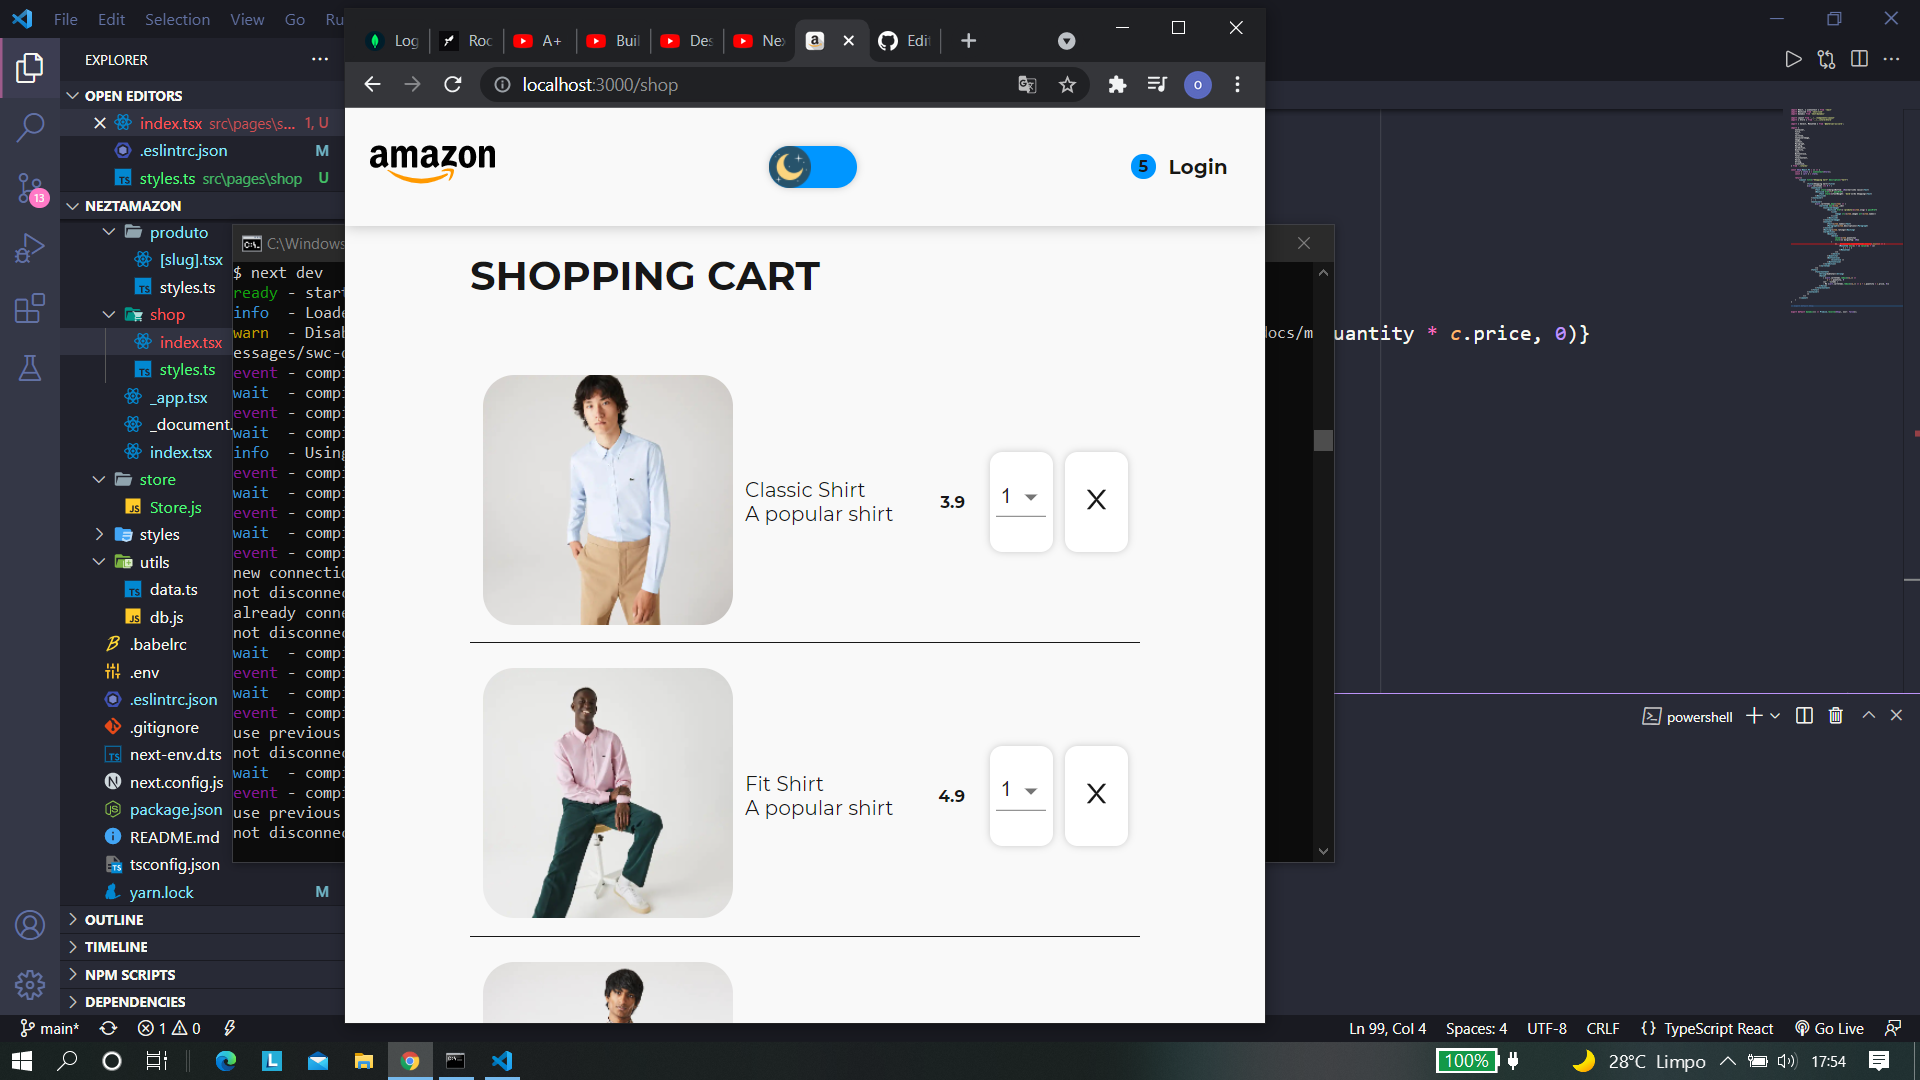
Task: Open Extensions view in activity bar
Action: pos(30,308)
